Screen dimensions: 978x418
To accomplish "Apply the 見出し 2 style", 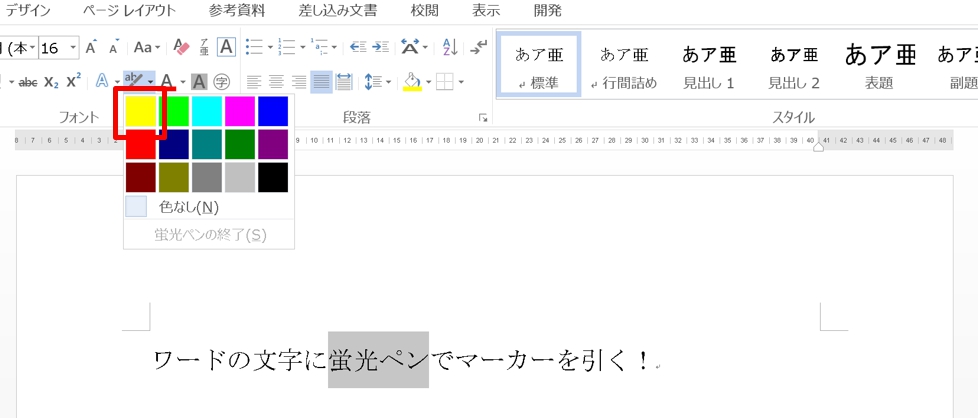I will 794,64.
